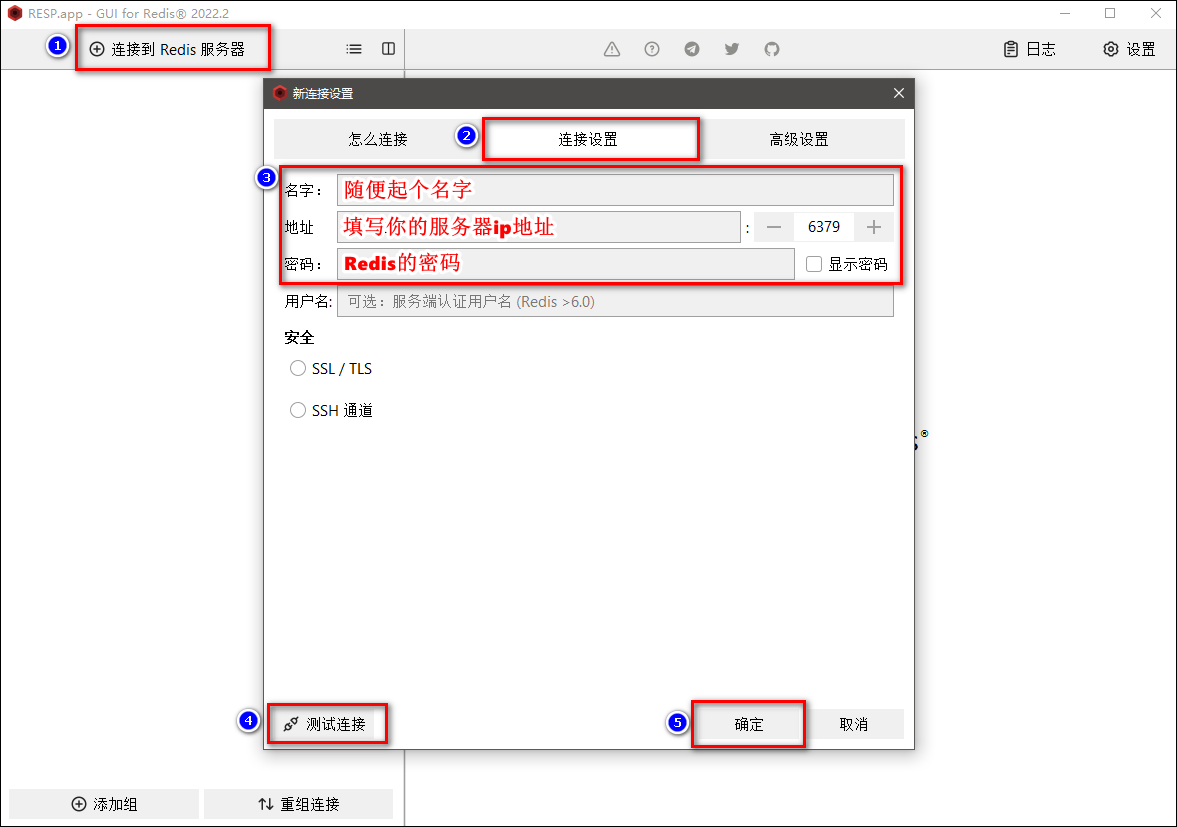Maximize the RESP.app window
1177x827 pixels.
click(1110, 14)
